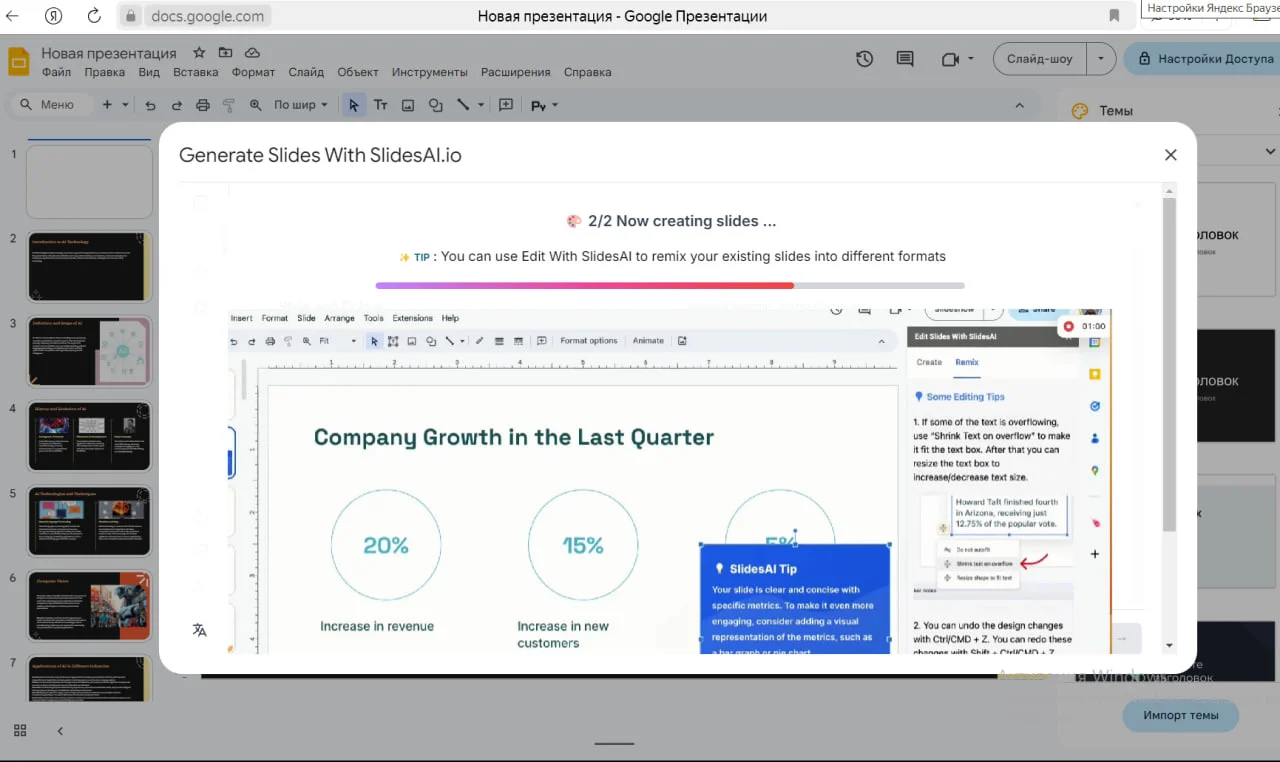
Task: Click the Импорт темы button
Action: click(x=1180, y=715)
